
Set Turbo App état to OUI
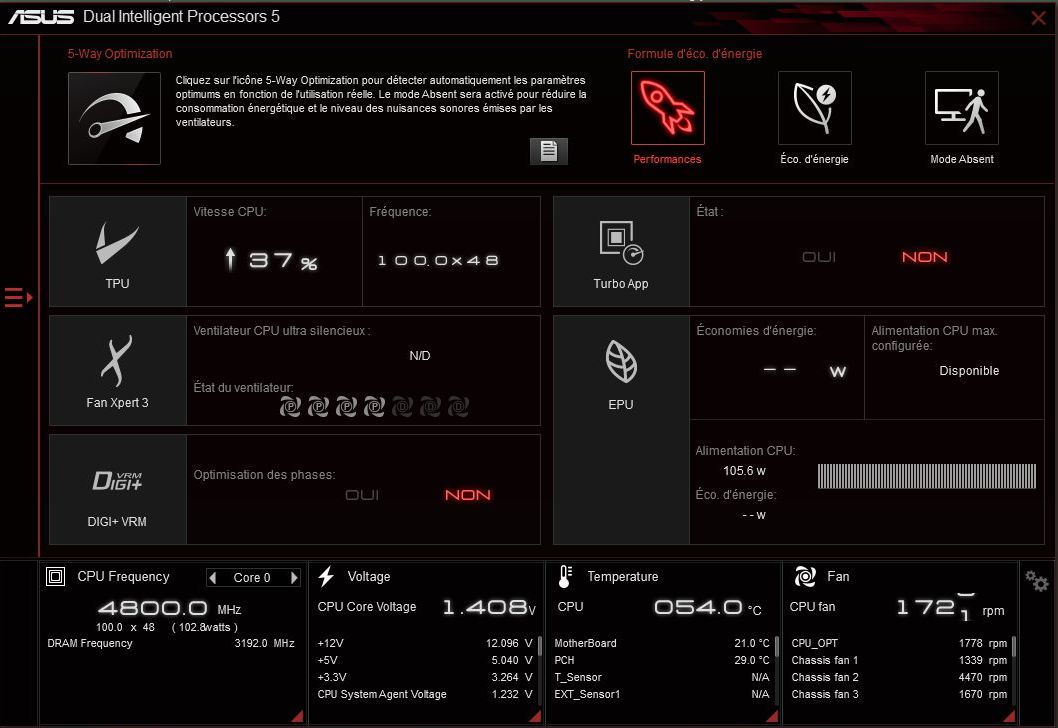(x=818, y=257)
